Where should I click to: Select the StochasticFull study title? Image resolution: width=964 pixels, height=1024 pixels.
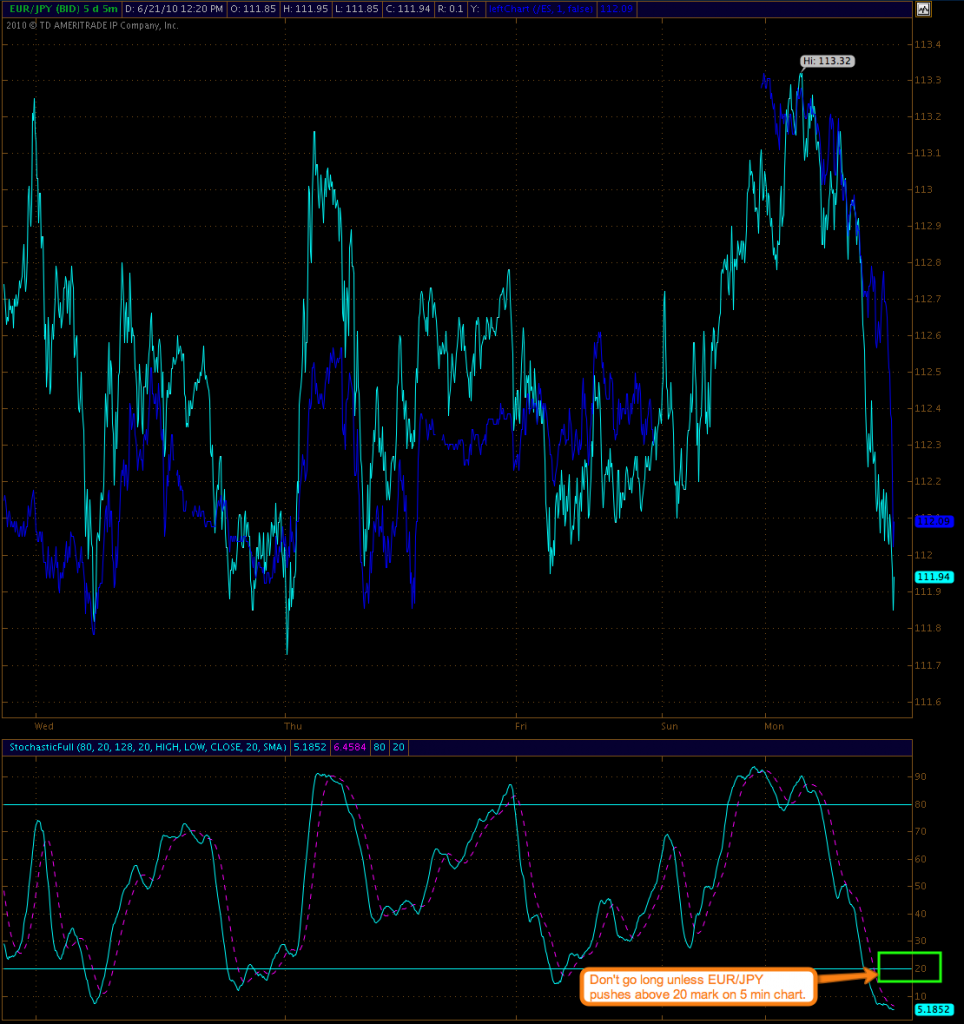[148, 747]
